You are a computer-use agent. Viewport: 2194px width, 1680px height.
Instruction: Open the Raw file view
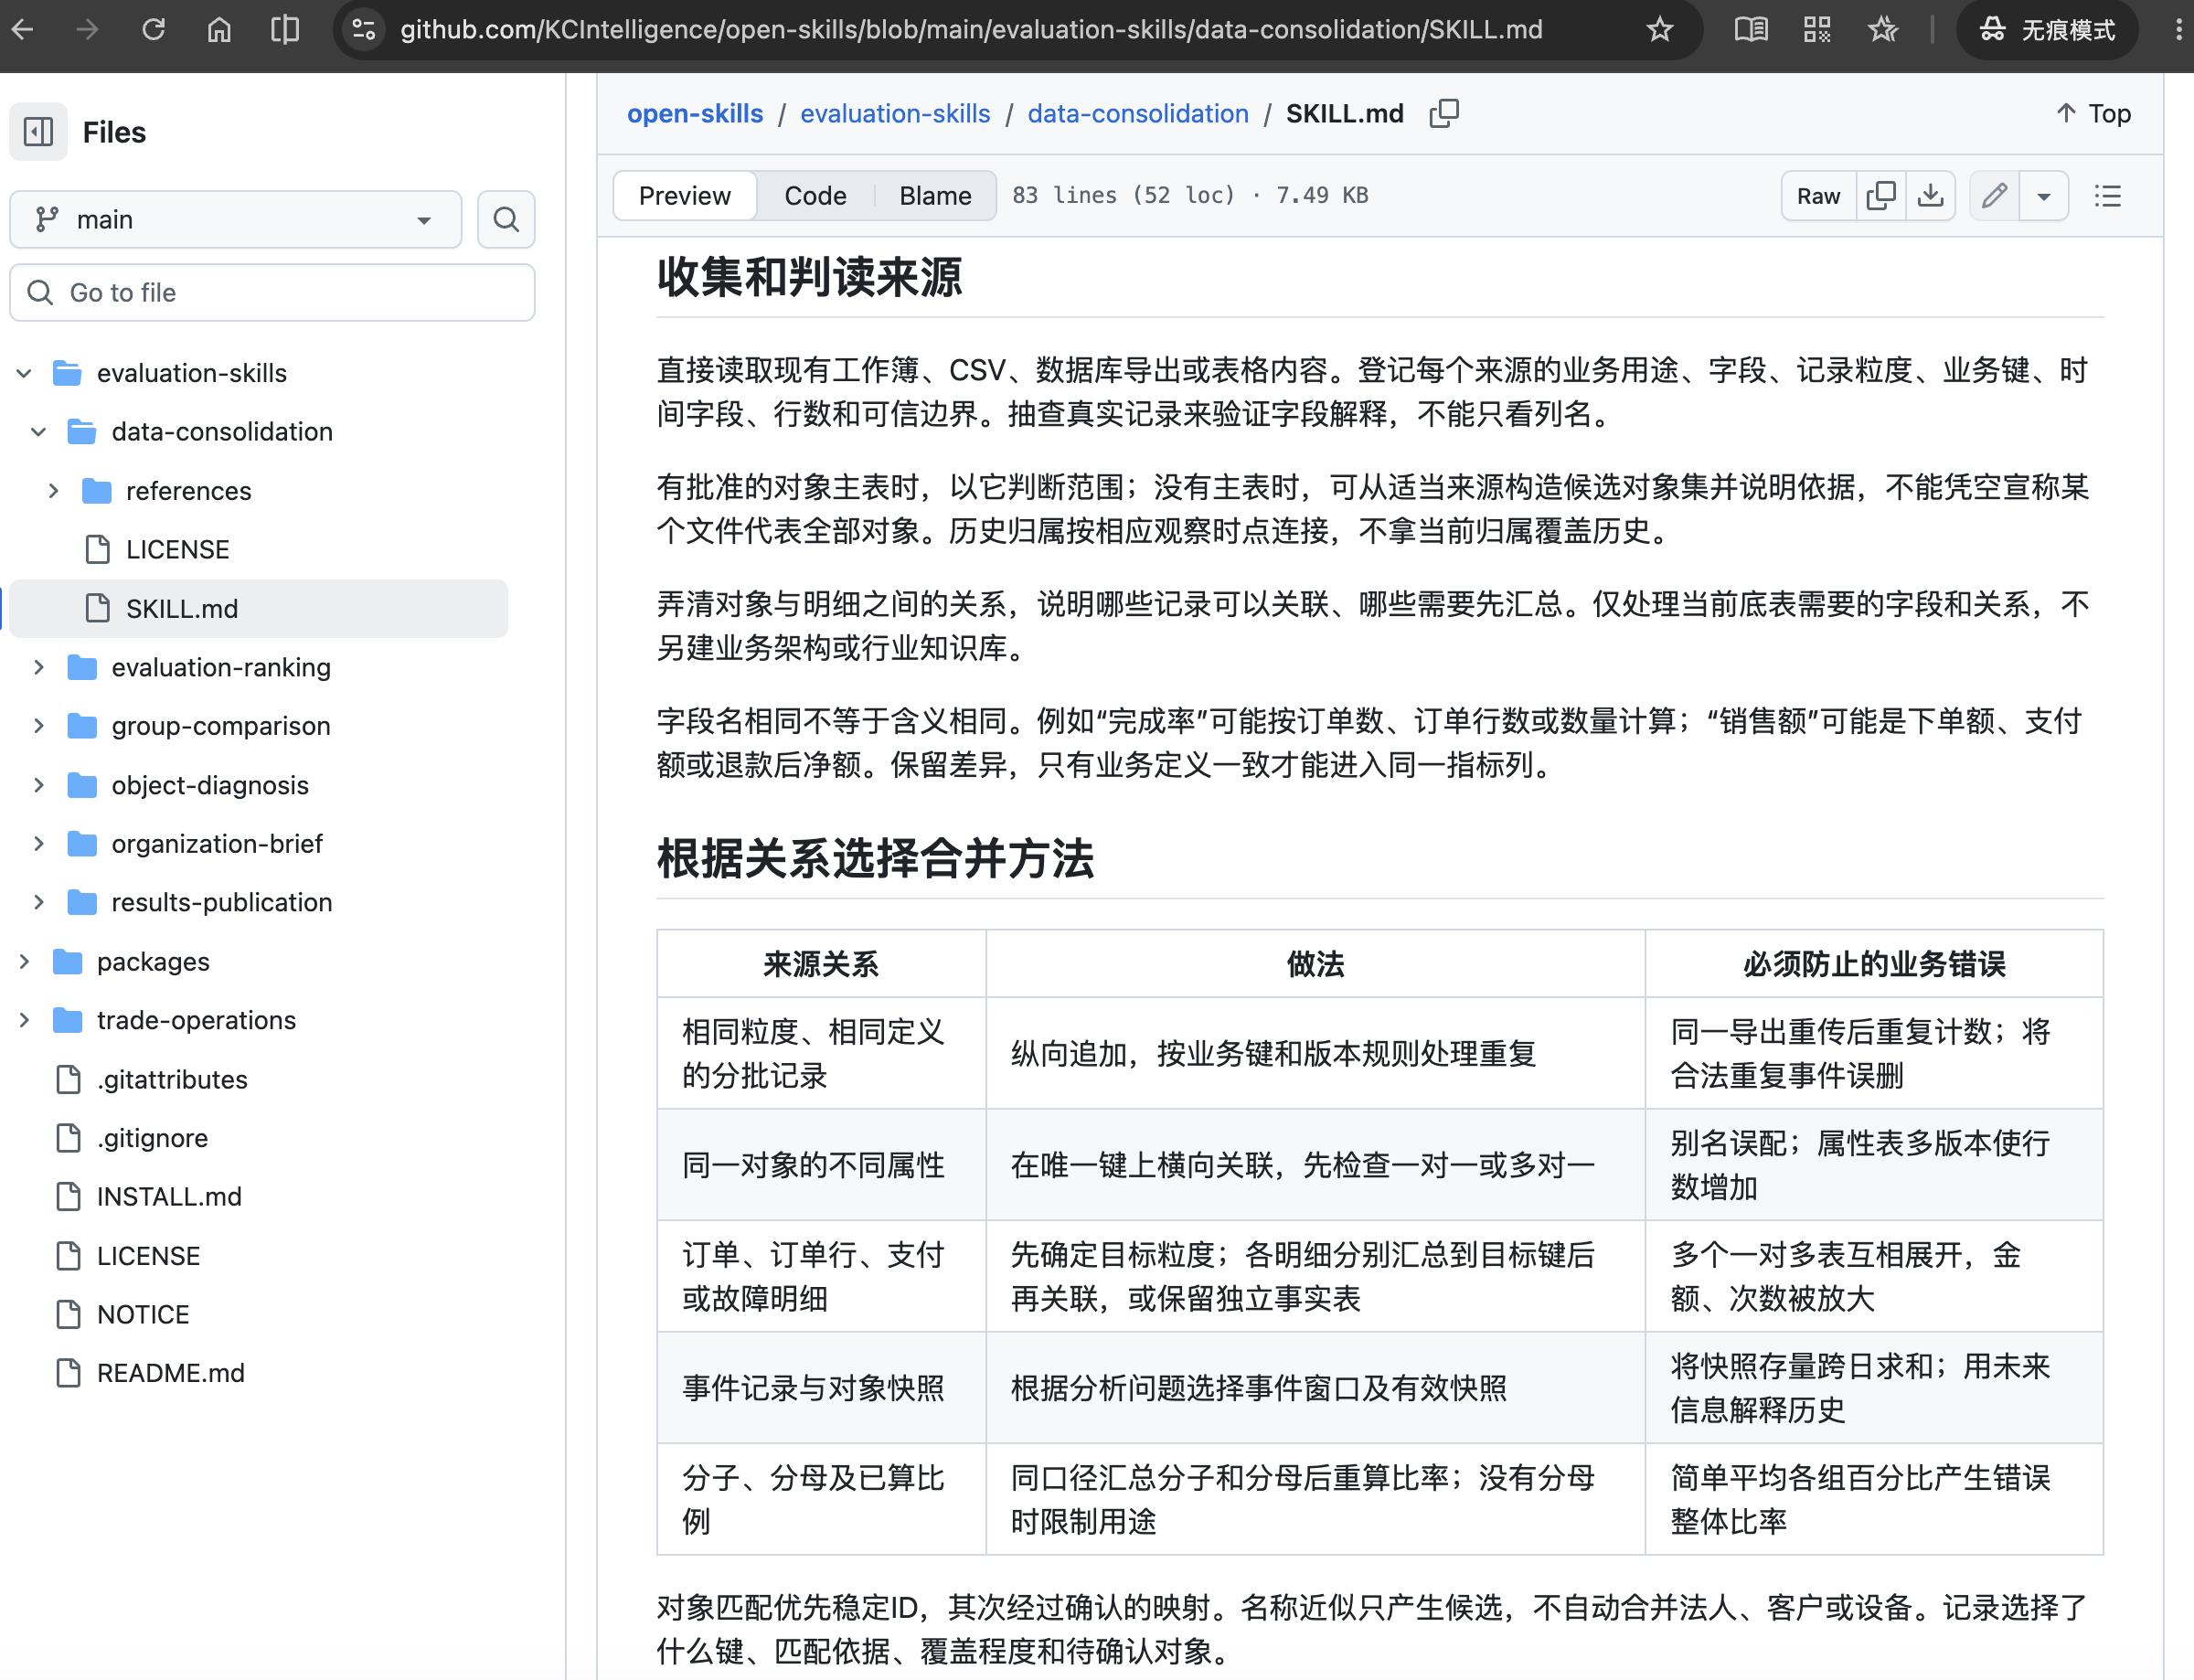[1818, 195]
